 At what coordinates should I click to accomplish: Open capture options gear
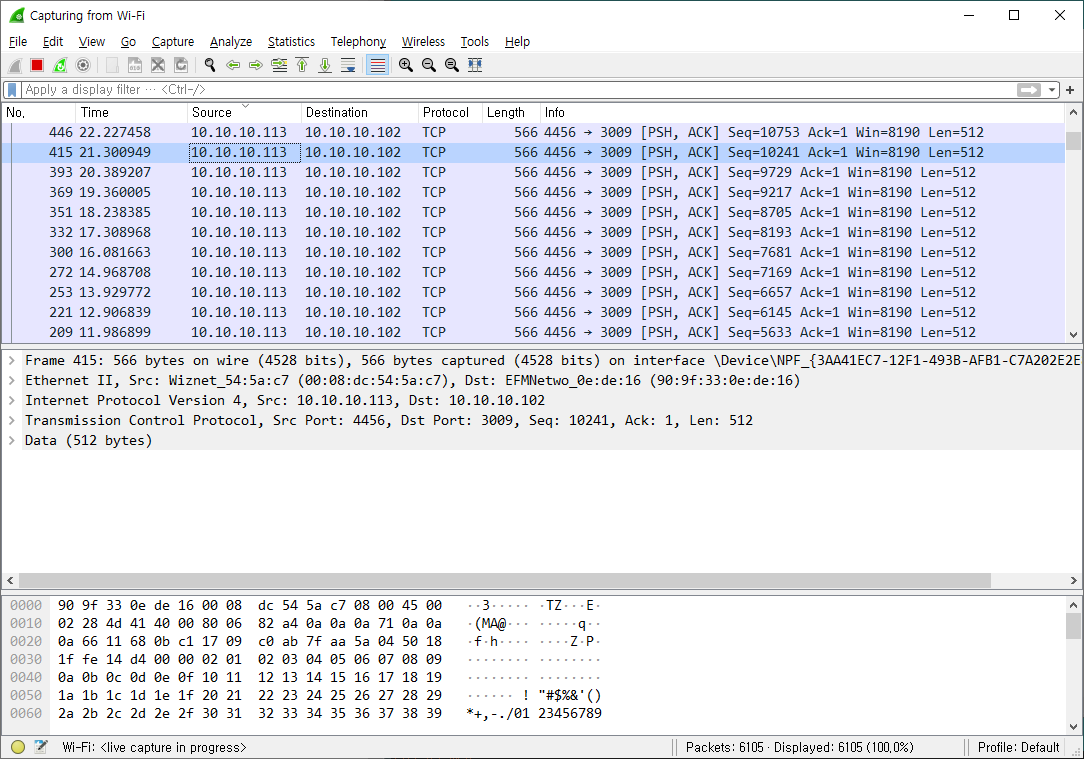click(83, 65)
